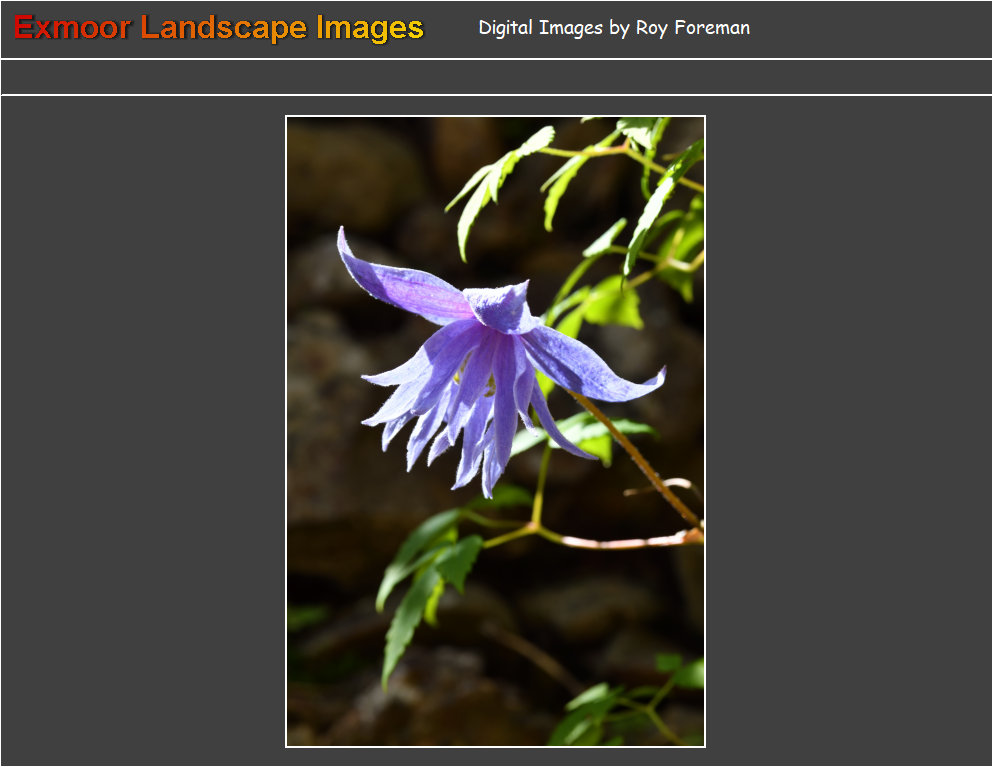Image resolution: width=993 pixels, height=767 pixels.
Task: Click the bright green leaf beside the flower
Action: 610,302
